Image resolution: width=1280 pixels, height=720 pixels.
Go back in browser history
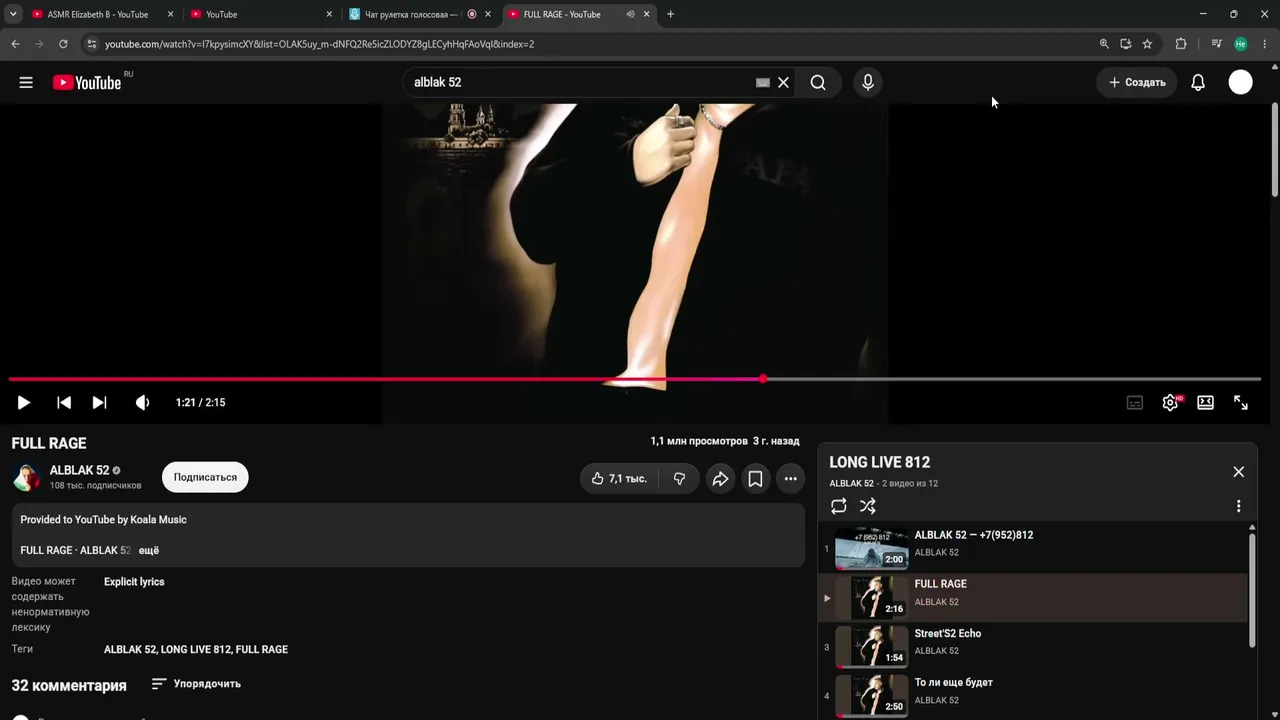coord(15,44)
